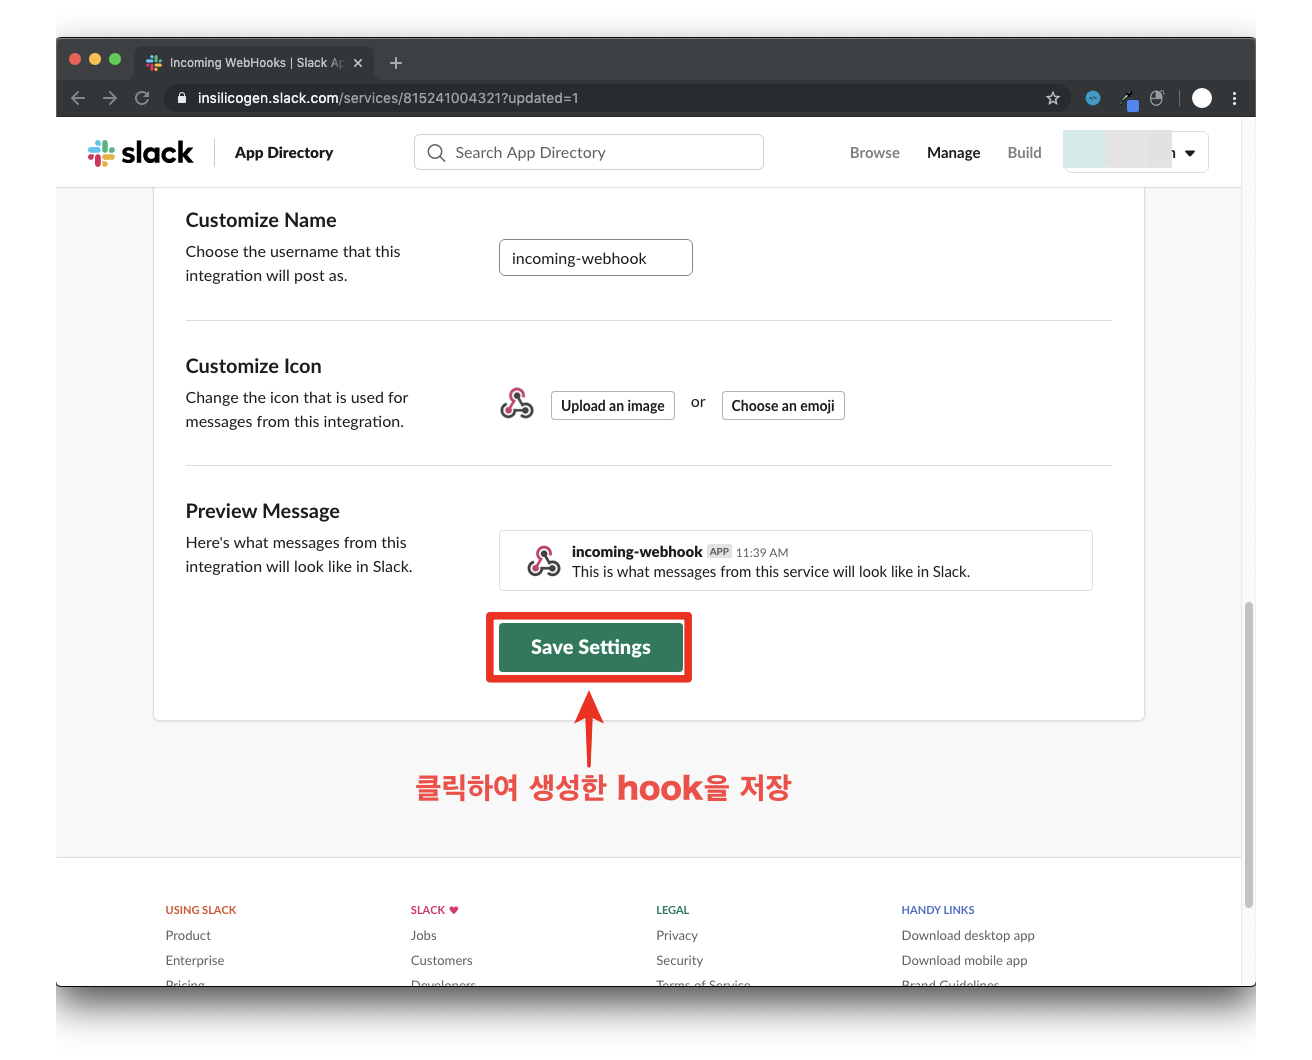Open the Customers footer link
1312x1060 pixels.
(442, 961)
